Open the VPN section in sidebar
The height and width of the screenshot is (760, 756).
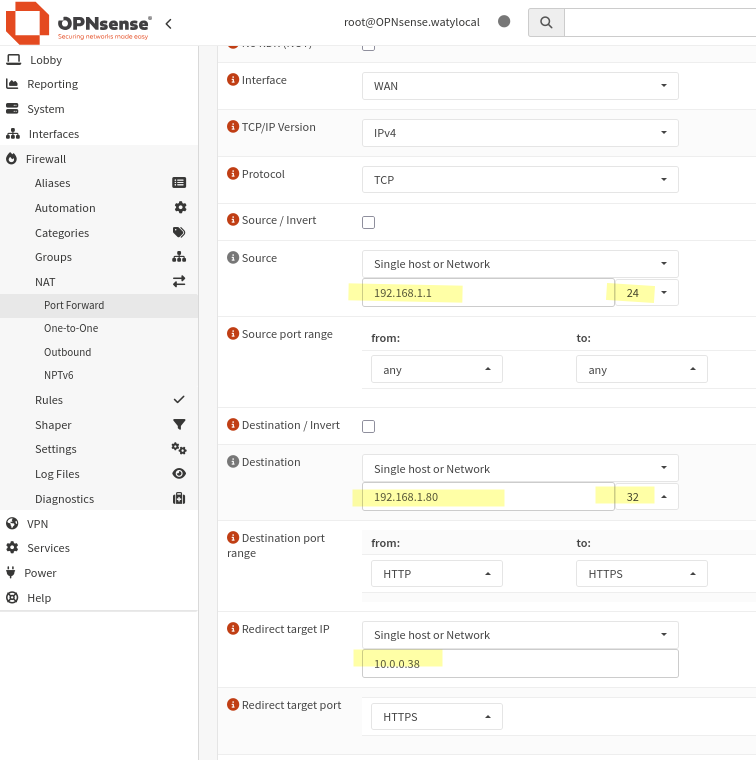coord(37,523)
